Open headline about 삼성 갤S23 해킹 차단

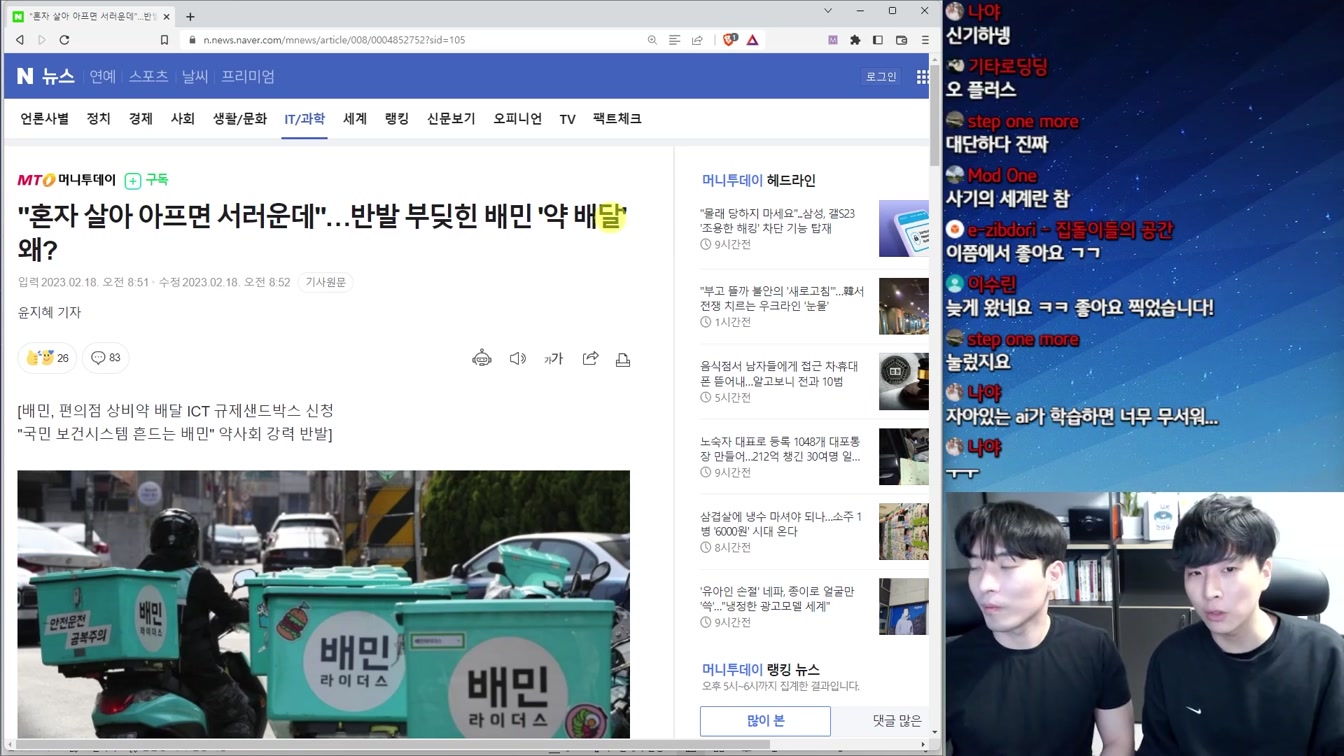click(x=778, y=220)
